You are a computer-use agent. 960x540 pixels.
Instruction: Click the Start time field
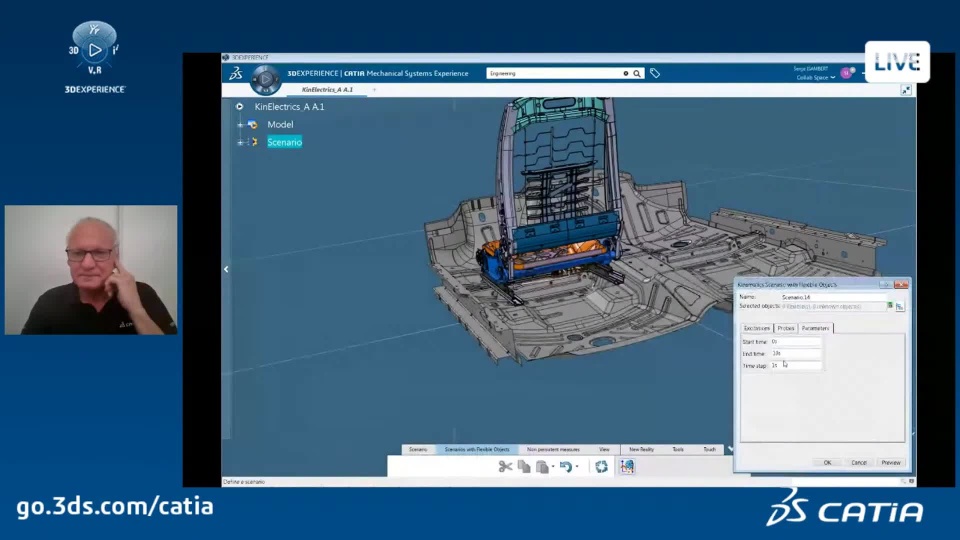tap(795, 342)
